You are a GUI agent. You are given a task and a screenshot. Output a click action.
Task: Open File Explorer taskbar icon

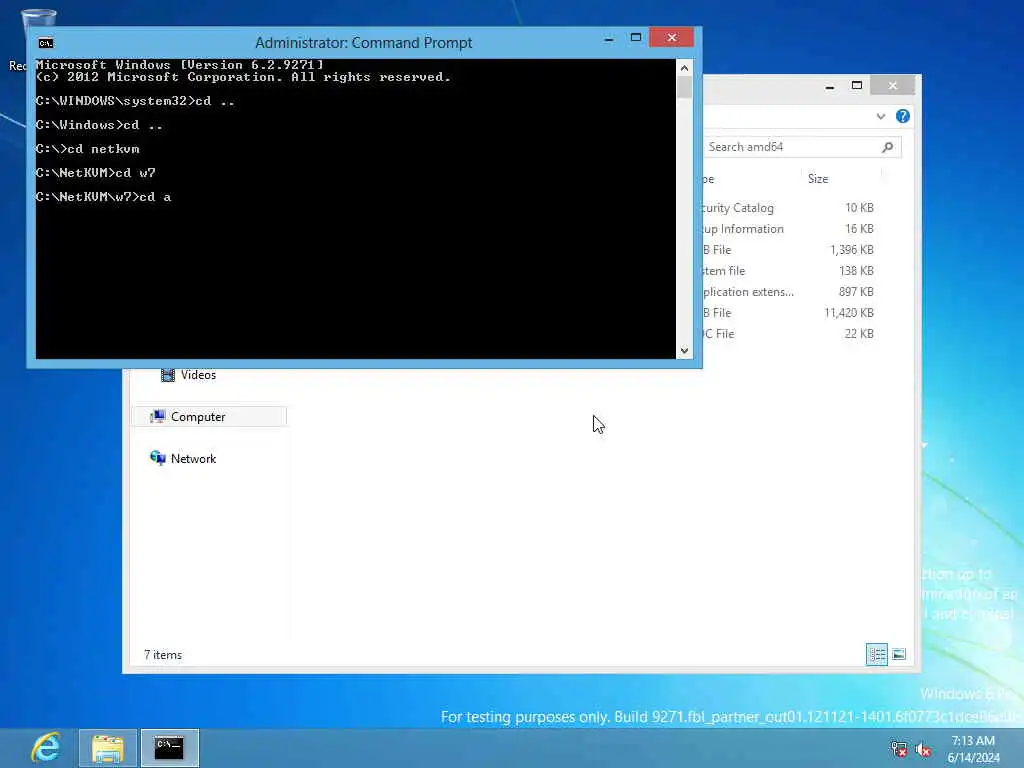pos(108,748)
